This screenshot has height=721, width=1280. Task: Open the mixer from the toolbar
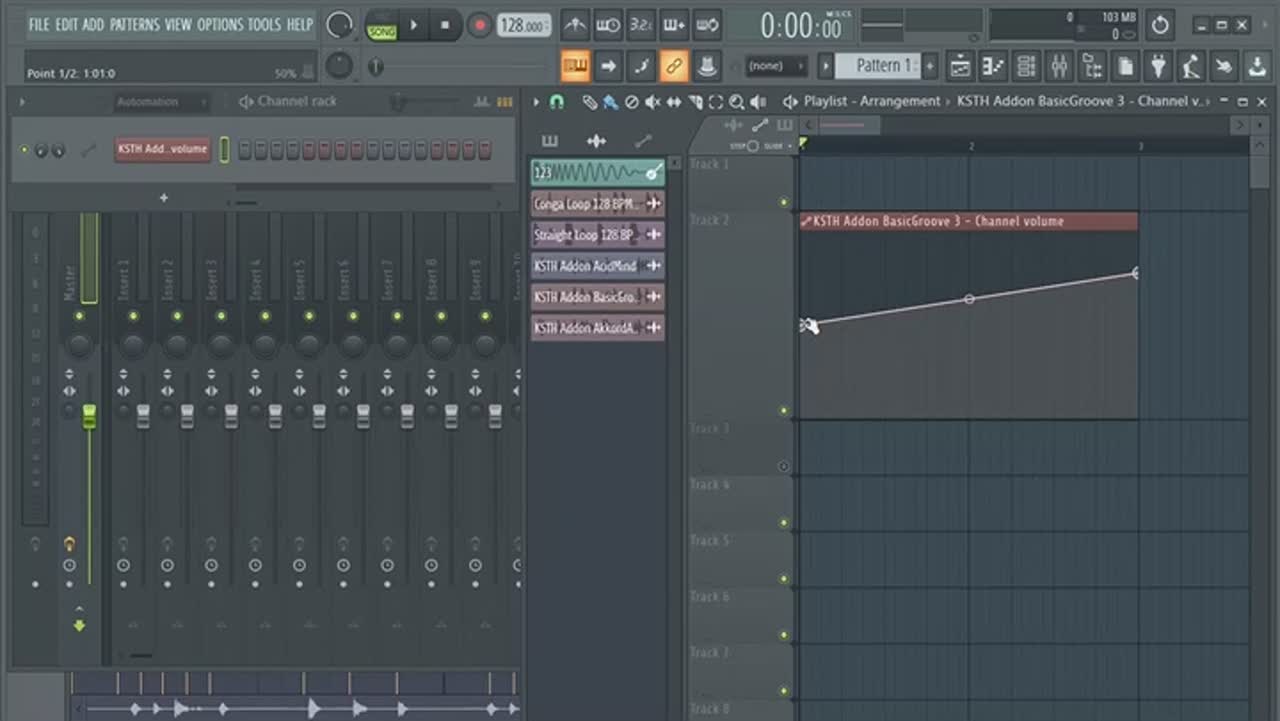[1059, 67]
